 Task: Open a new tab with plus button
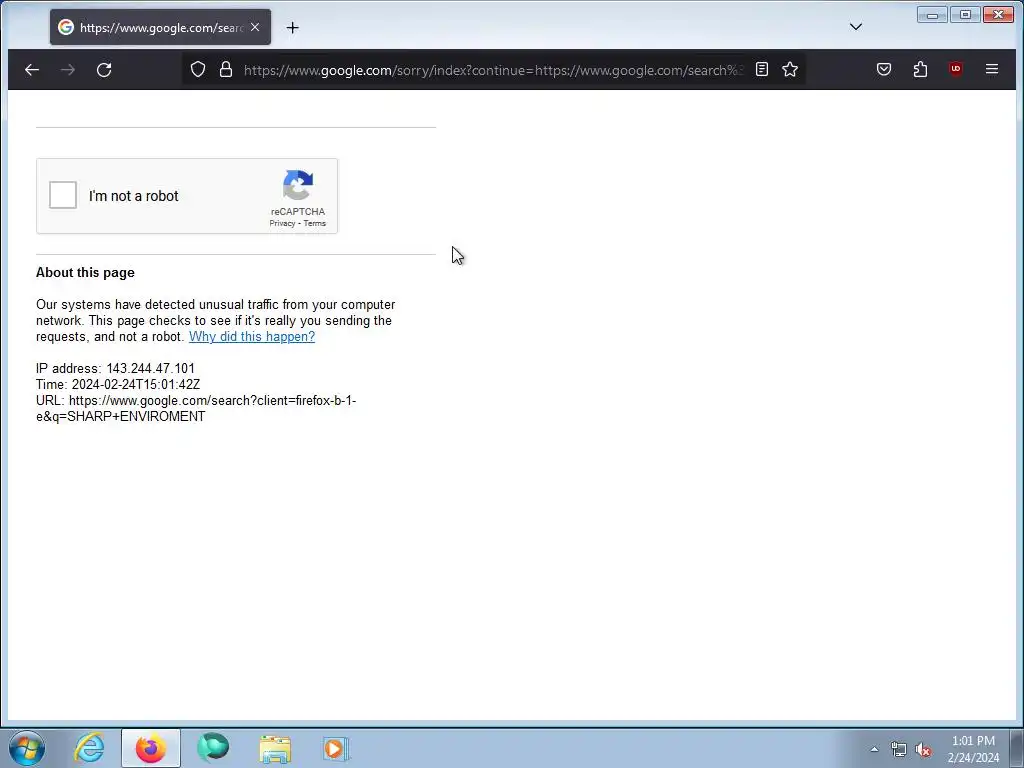pyautogui.click(x=293, y=27)
